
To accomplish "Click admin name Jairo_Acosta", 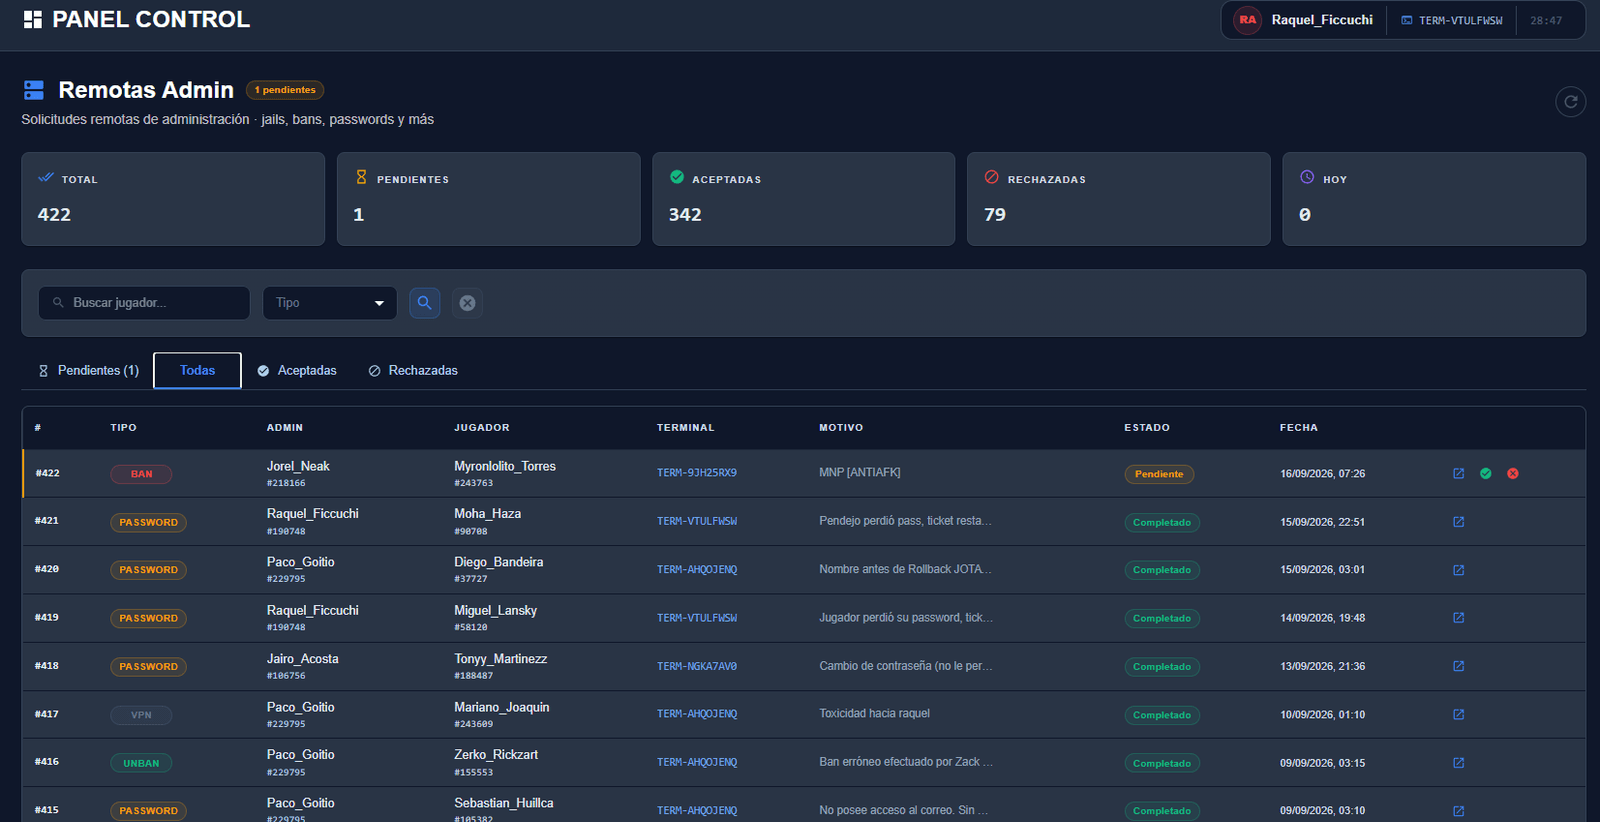I will click(x=303, y=659).
